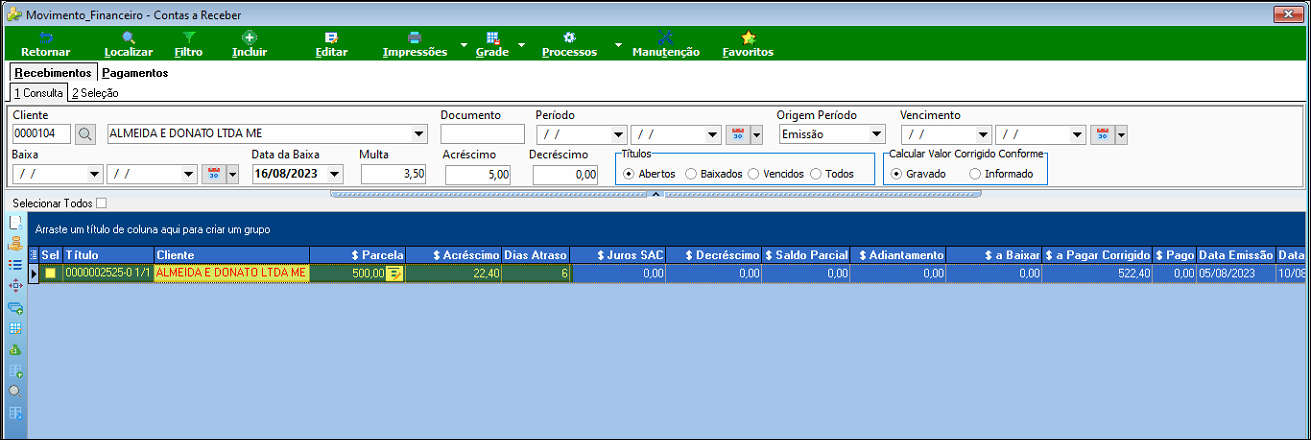The width and height of the screenshot is (1311, 440).
Task: Click the Dias Atraso column header
Action: point(536,255)
